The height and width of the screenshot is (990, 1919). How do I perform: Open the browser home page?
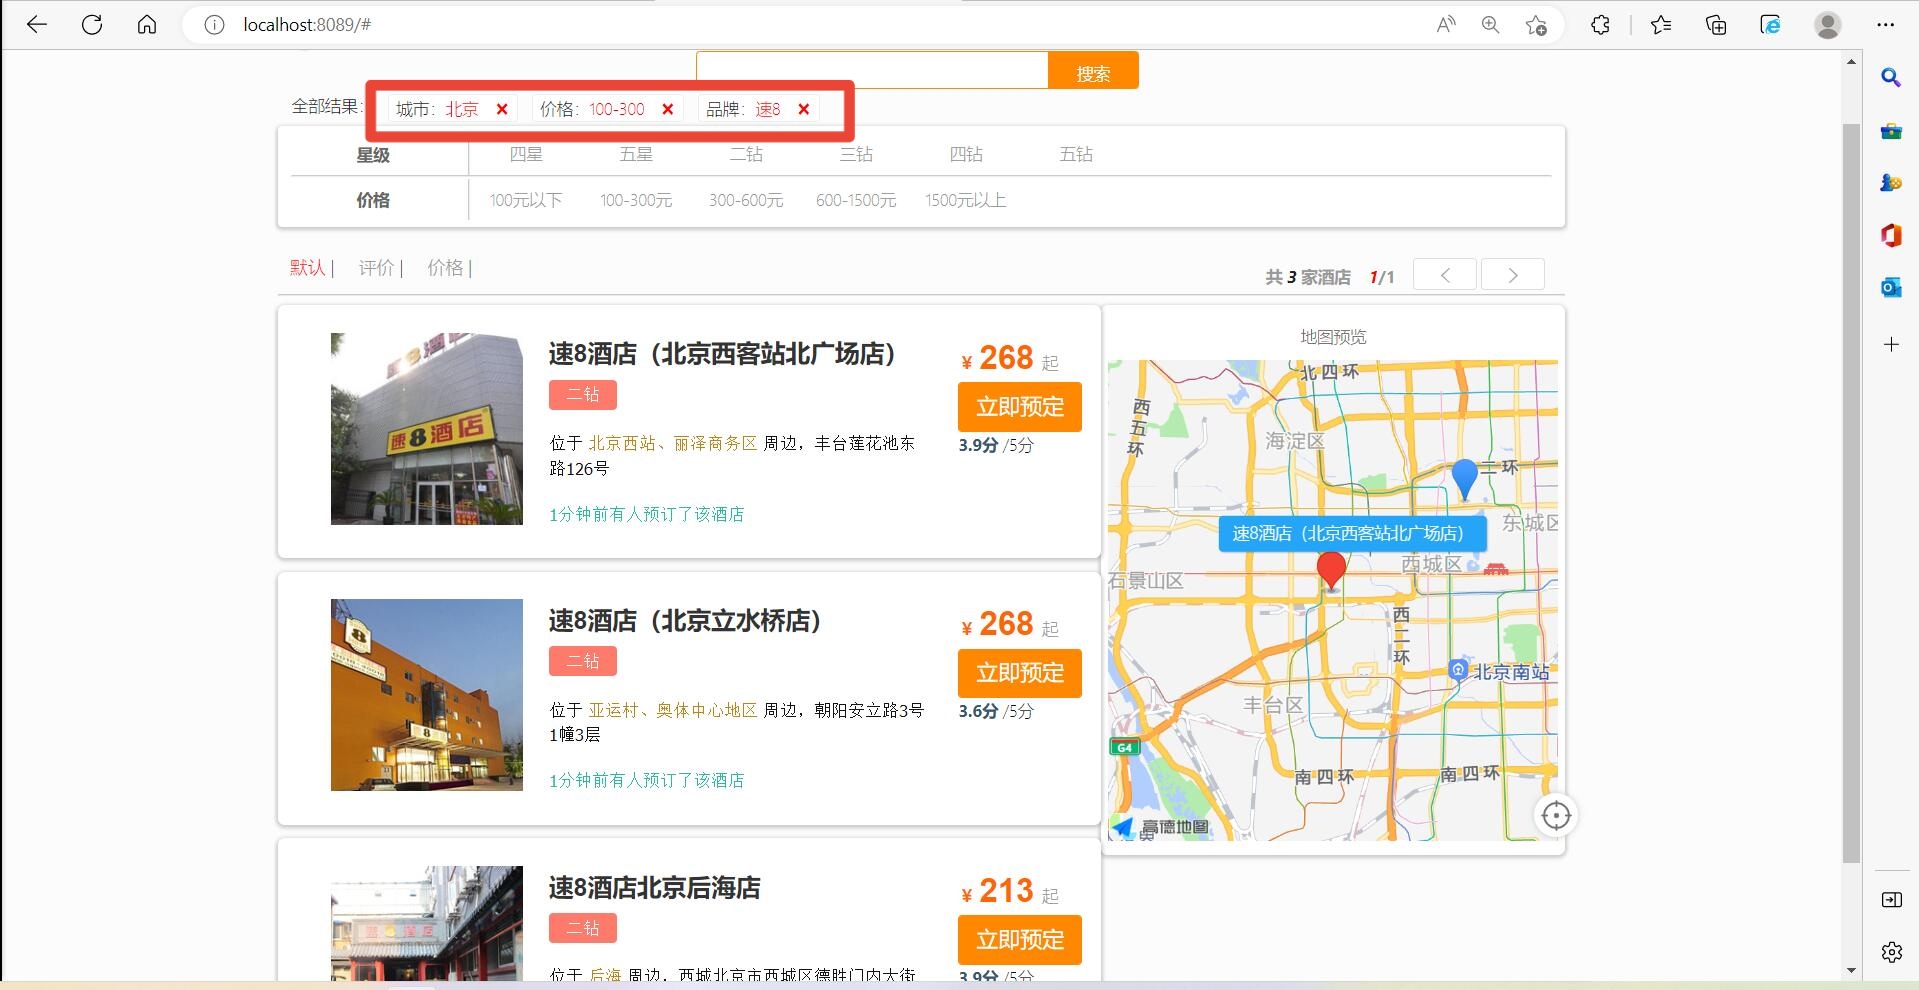[x=147, y=25]
